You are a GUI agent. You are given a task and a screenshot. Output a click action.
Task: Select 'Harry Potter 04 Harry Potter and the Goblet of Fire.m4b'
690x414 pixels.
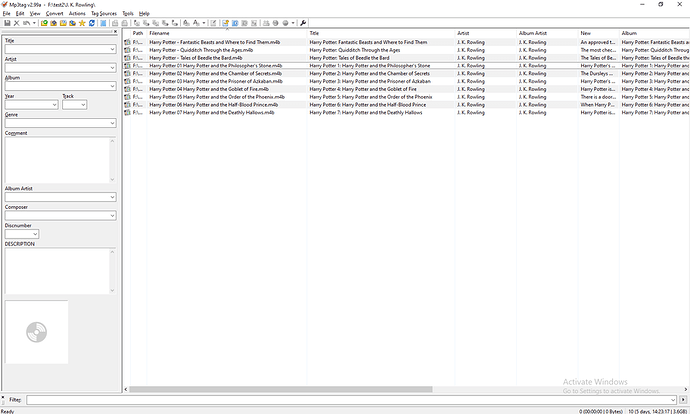click(209, 89)
